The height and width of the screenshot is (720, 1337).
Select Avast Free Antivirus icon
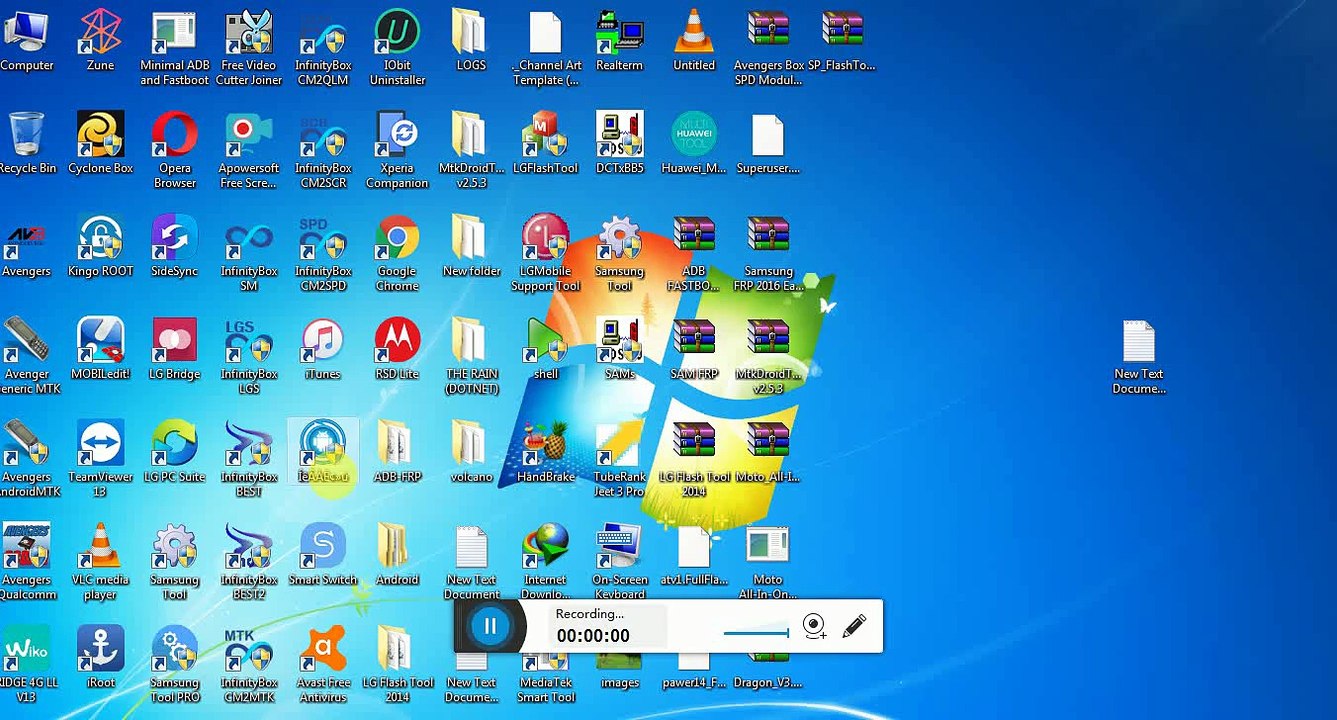pyautogui.click(x=323, y=665)
